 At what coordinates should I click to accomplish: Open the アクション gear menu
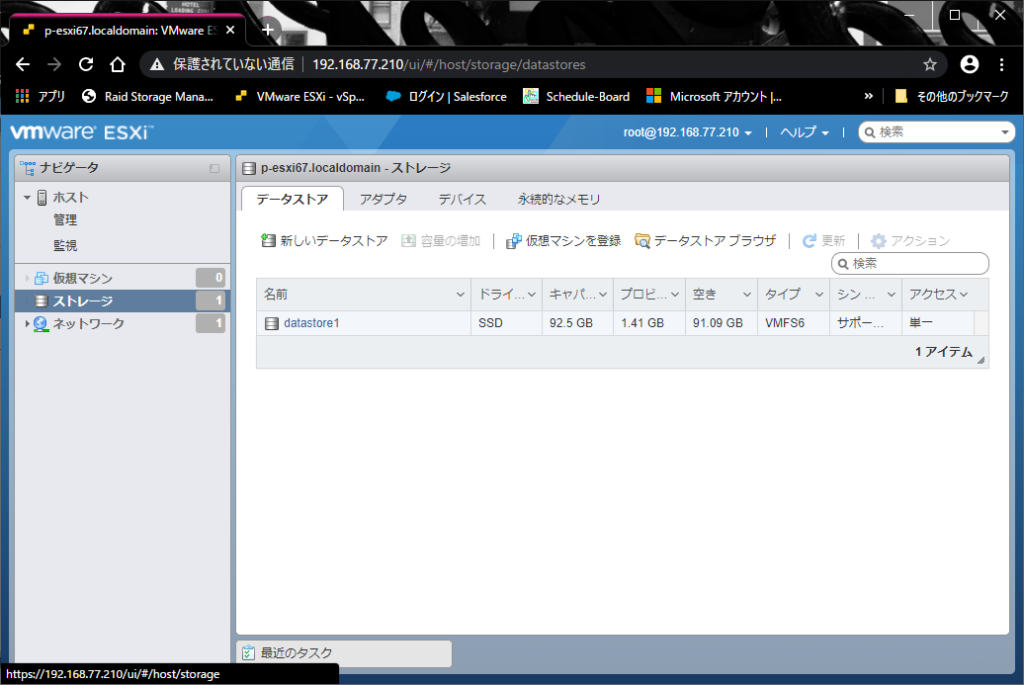pyautogui.click(x=910, y=241)
